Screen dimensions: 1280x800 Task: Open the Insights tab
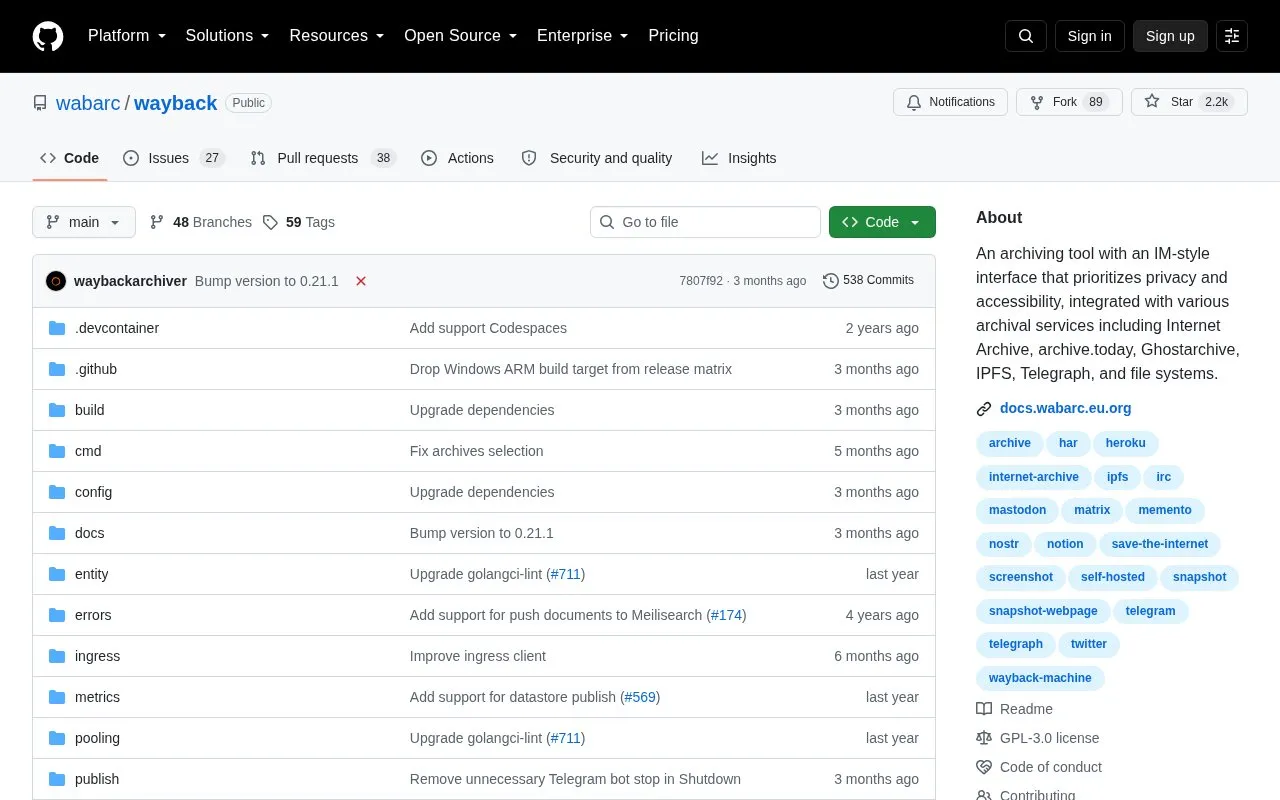click(x=739, y=158)
